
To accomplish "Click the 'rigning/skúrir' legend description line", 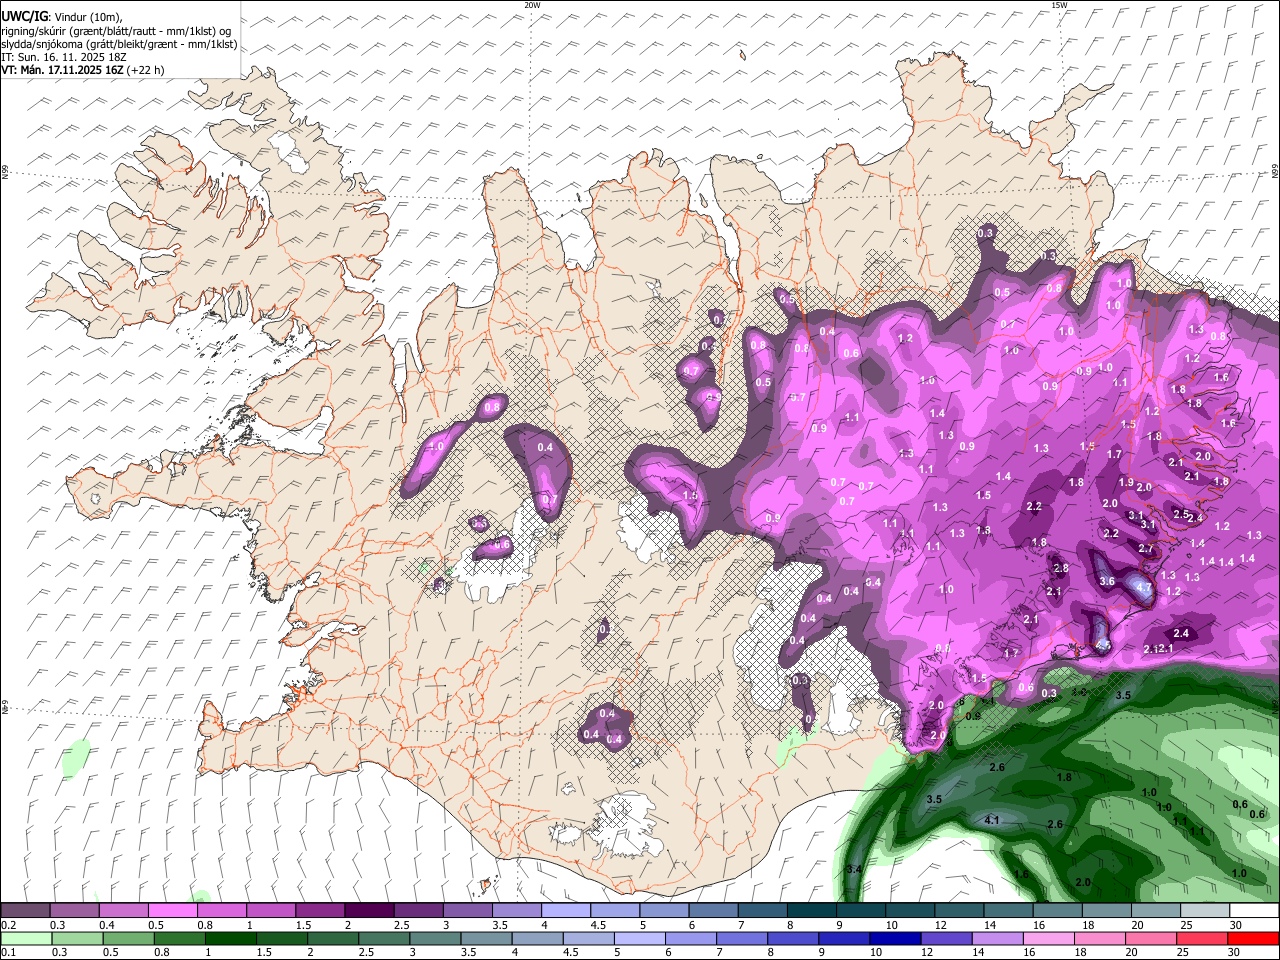I will click(116, 31).
